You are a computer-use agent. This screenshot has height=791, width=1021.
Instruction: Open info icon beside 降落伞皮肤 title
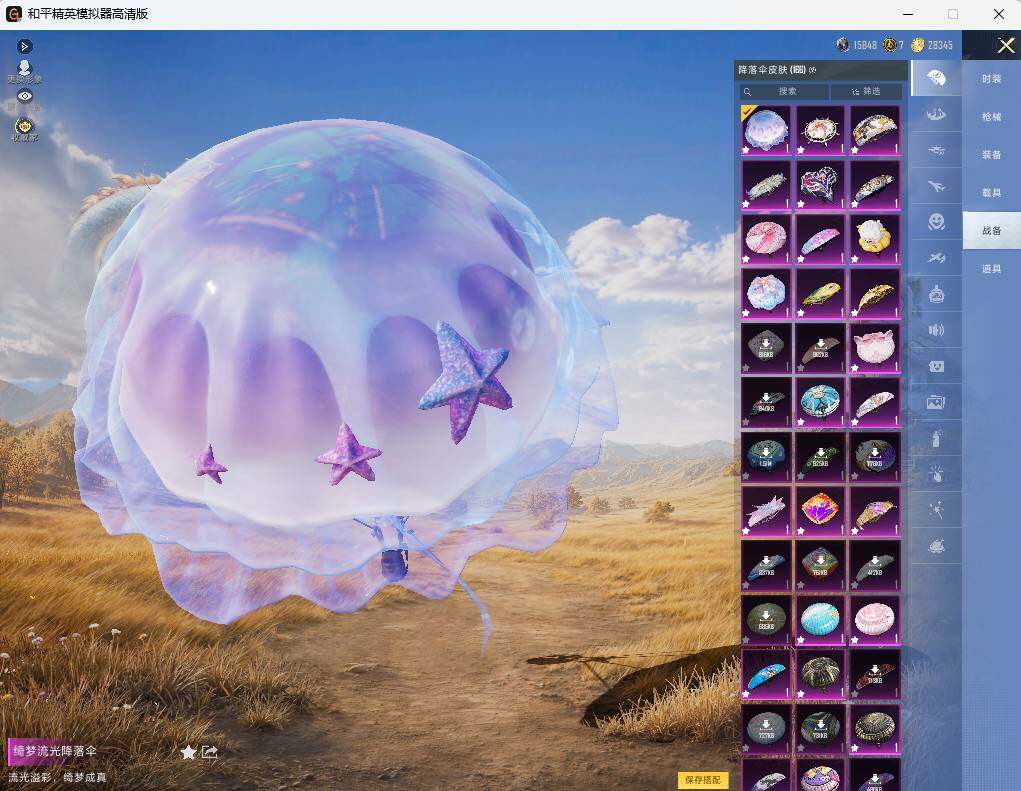click(x=812, y=70)
